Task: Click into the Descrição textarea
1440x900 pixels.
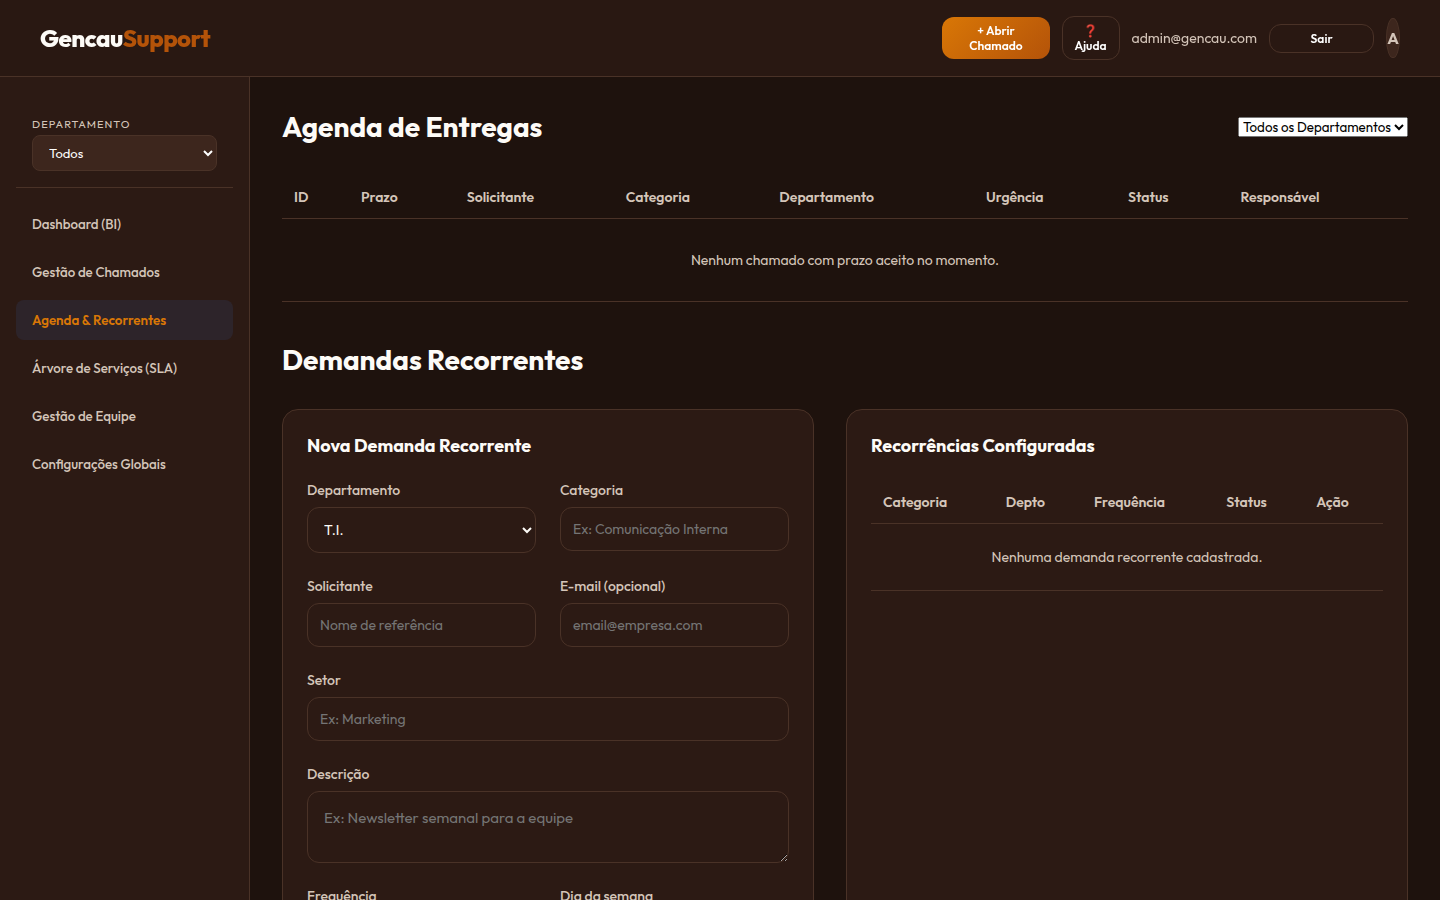Action: [x=548, y=827]
